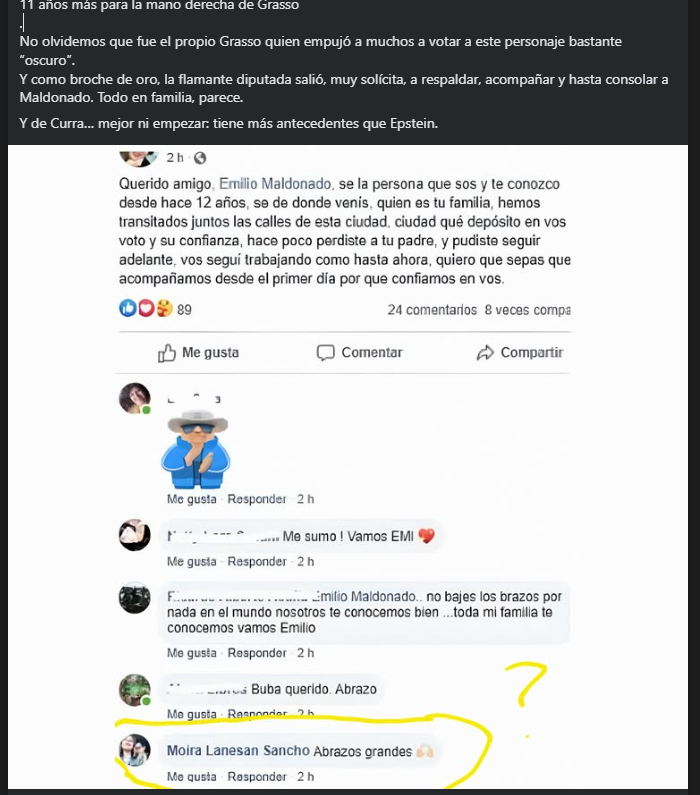Click Responder under the Abrazos grandes comment
700x795 pixels.
point(257,777)
